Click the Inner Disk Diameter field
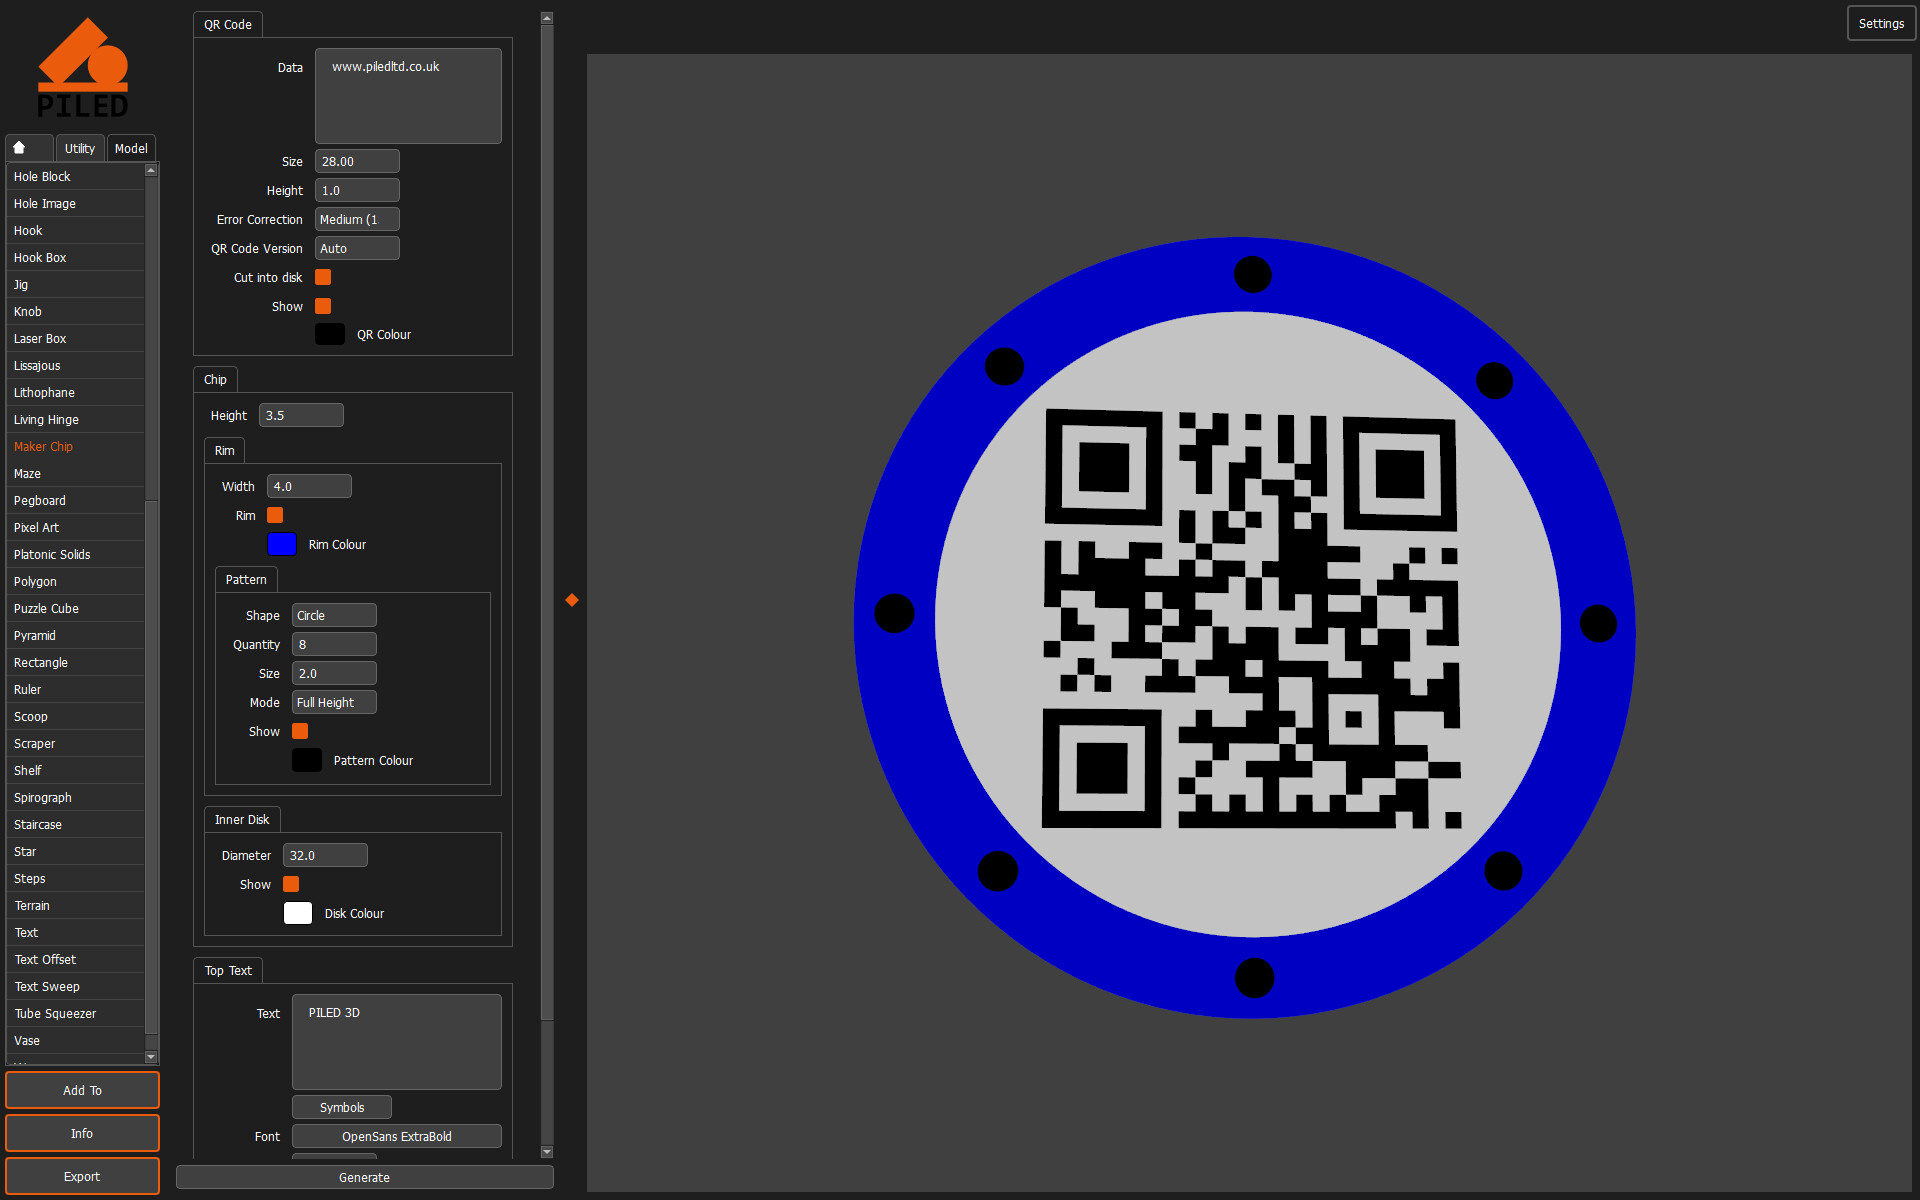The width and height of the screenshot is (1920, 1200). pos(325,855)
